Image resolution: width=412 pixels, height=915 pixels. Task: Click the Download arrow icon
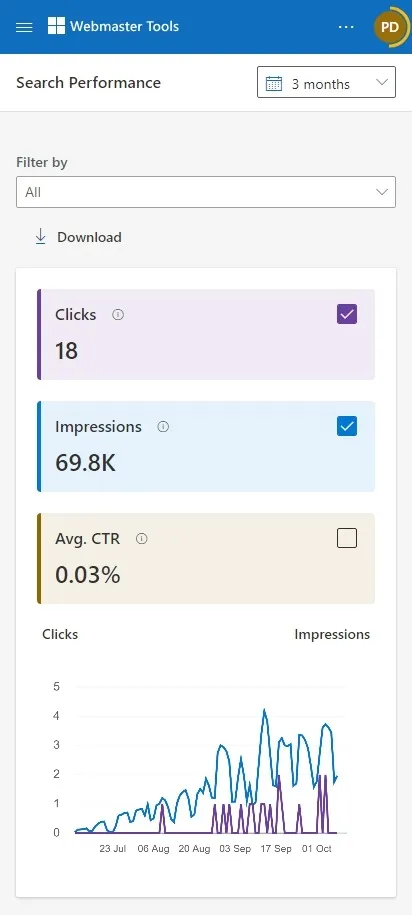(40, 237)
